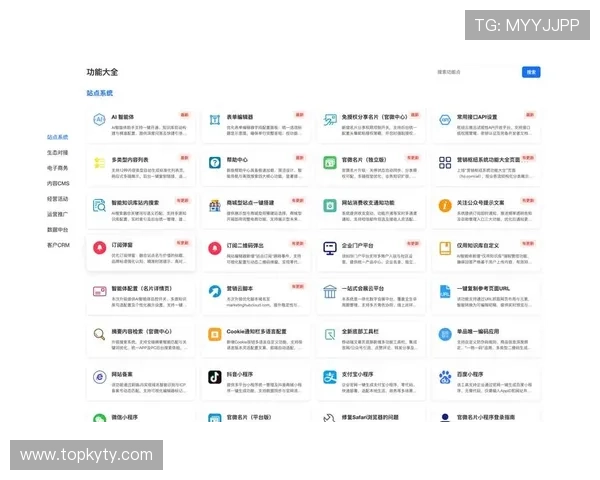
Task: Switch to 电子商务 in the sidebar
Action: pos(57,168)
